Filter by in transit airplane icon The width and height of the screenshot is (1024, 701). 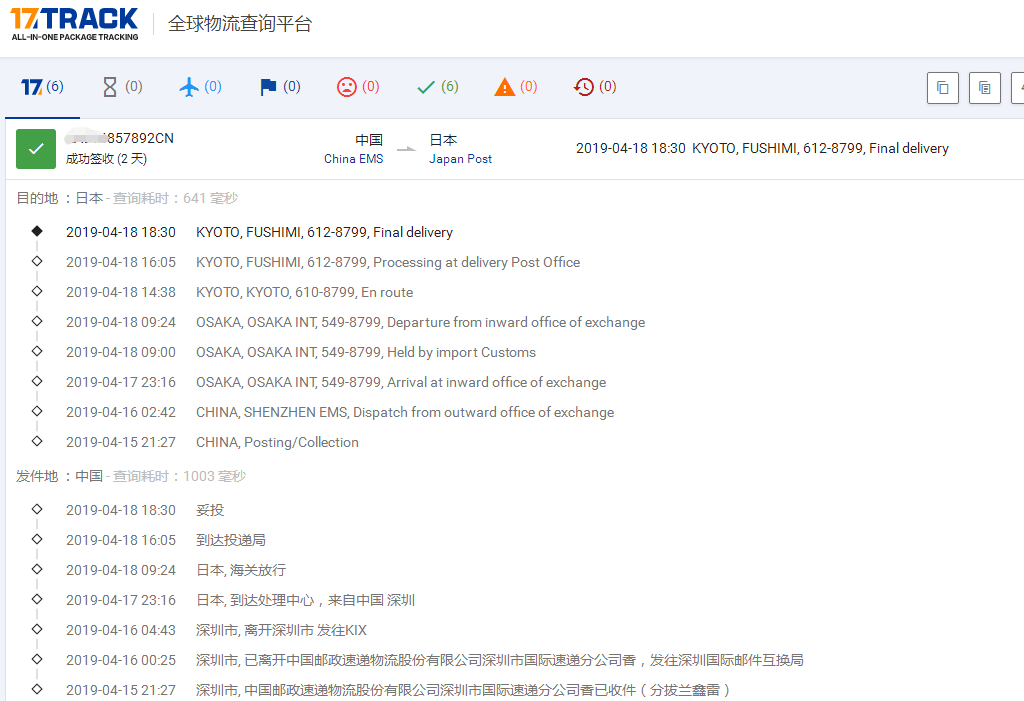tap(200, 87)
